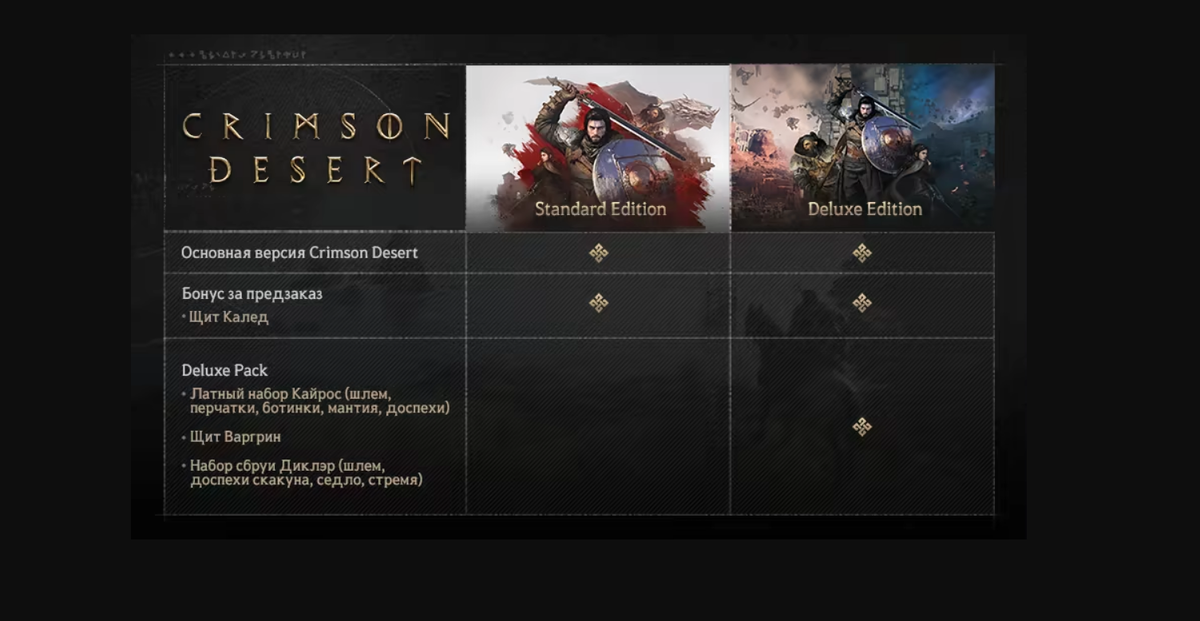Image resolution: width=1200 pixels, height=621 pixels.
Task: Click the Standard Edition base game checkmark icon
Action: pos(598,253)
